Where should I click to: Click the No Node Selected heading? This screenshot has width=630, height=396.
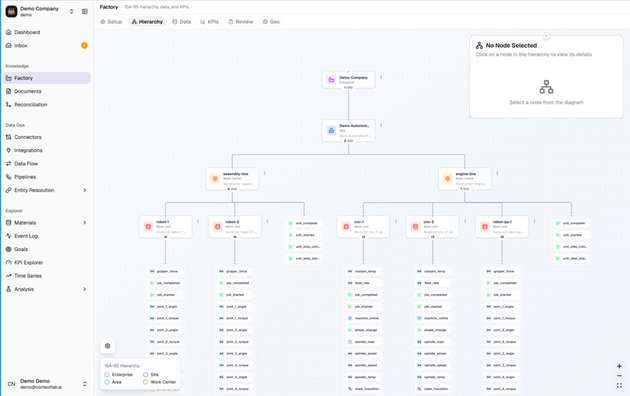tap(511, 45)
